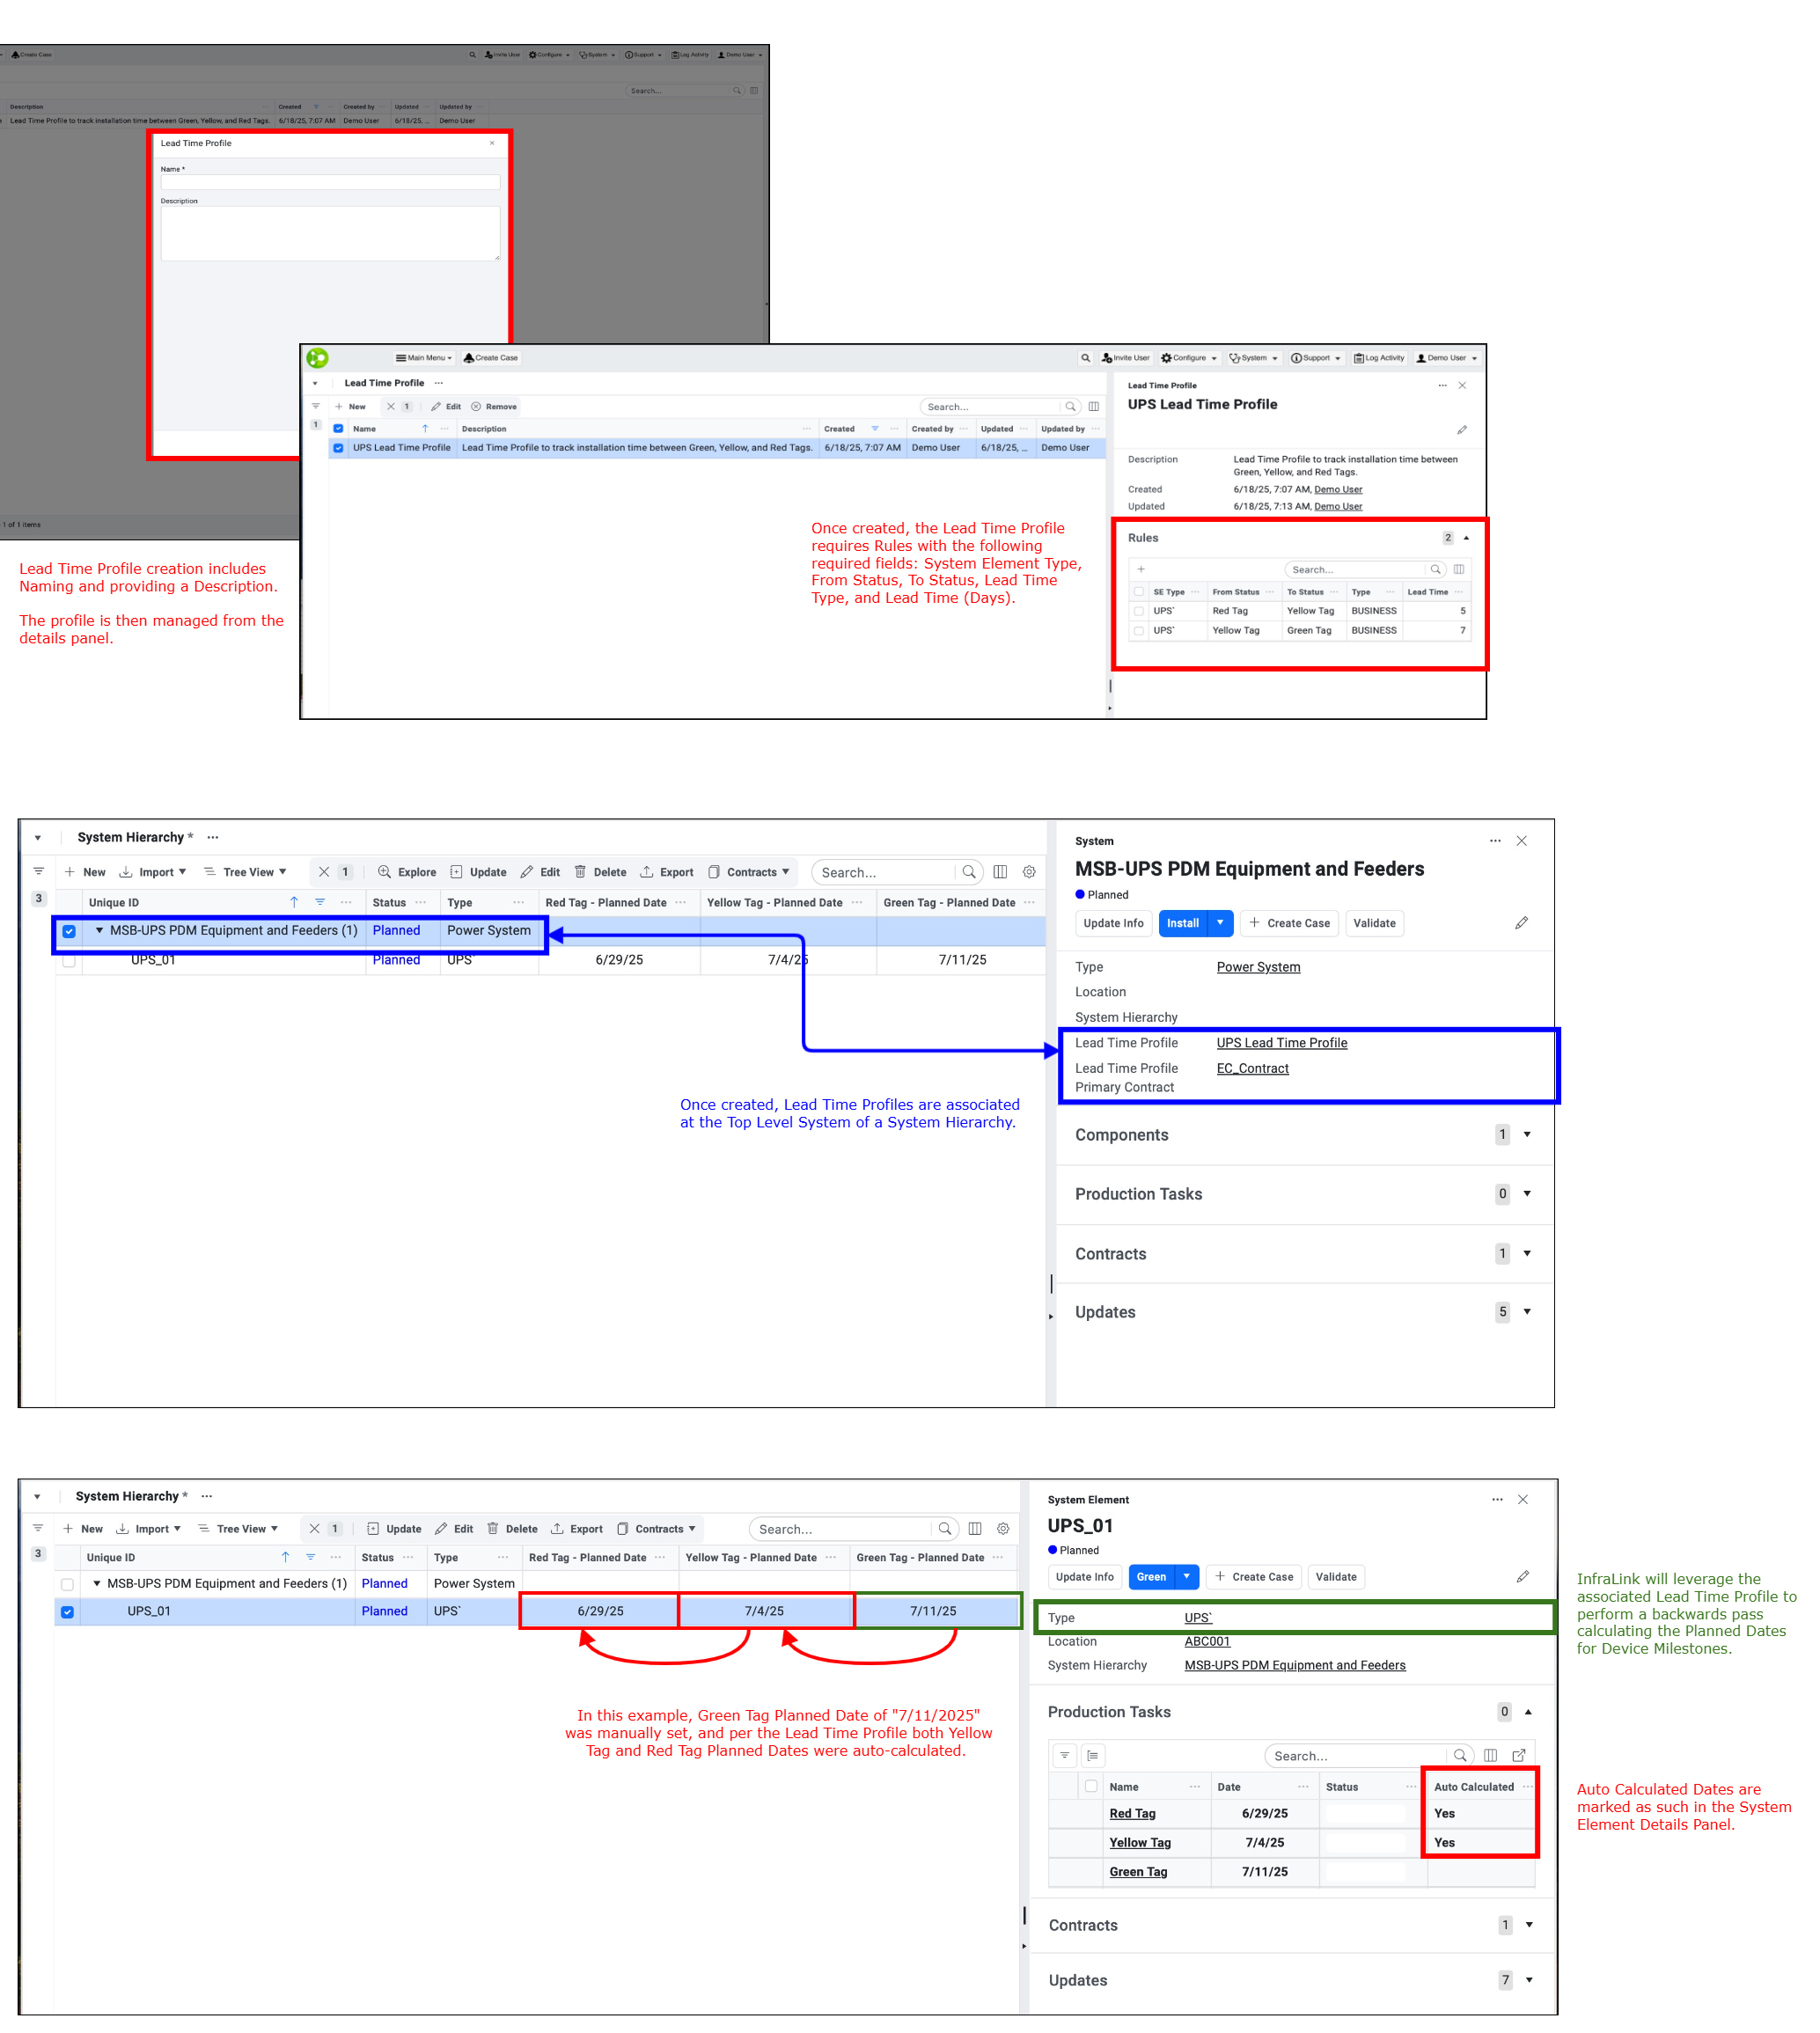Click the green logo icon at top left

click(x=317, y=358)
